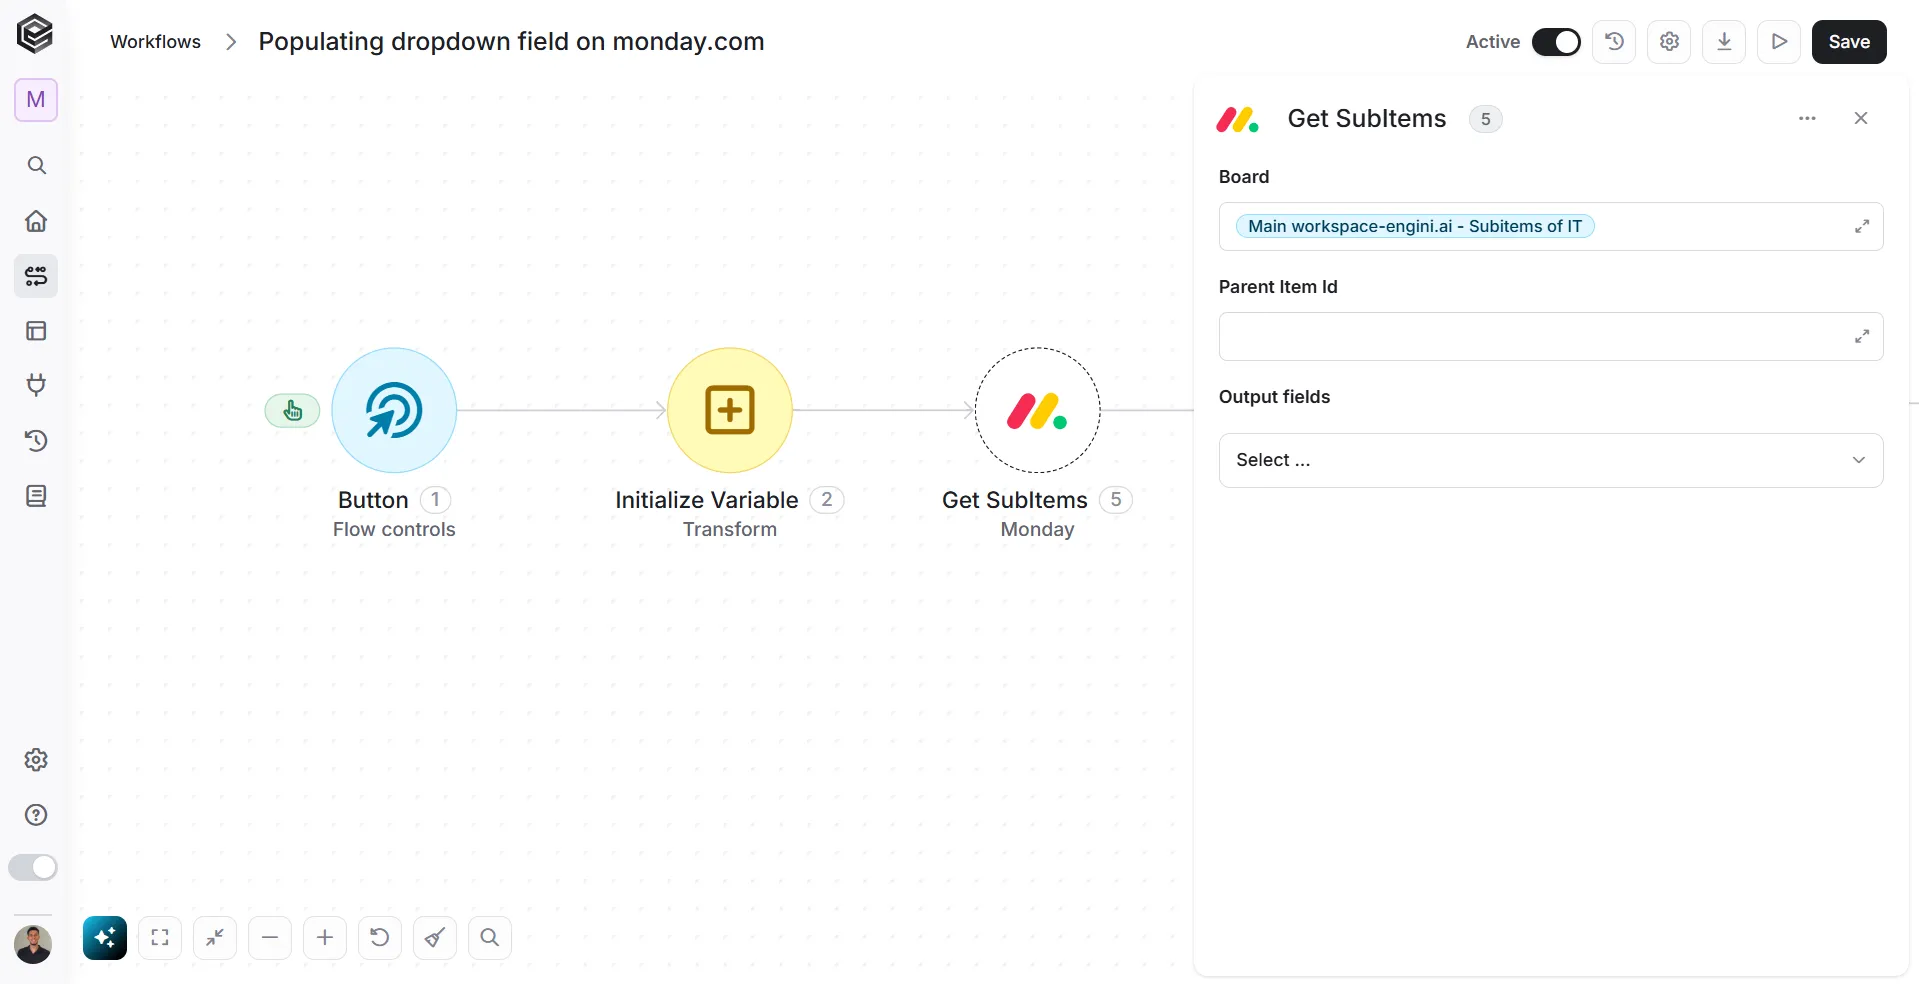Click the zoom out minus button
Image resolution: width=1919 pixels, height=984 pixels.
point(270,938)
